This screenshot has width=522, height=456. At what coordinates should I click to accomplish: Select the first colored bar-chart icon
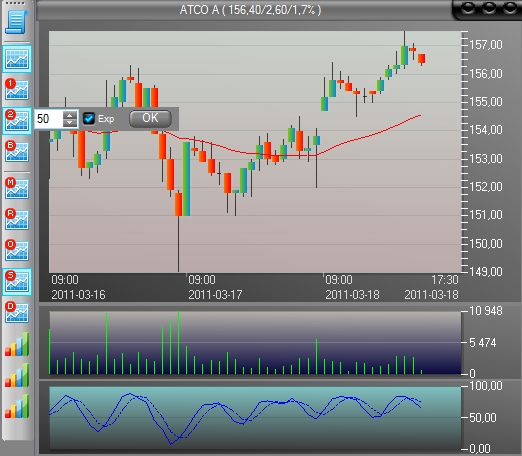17,344
